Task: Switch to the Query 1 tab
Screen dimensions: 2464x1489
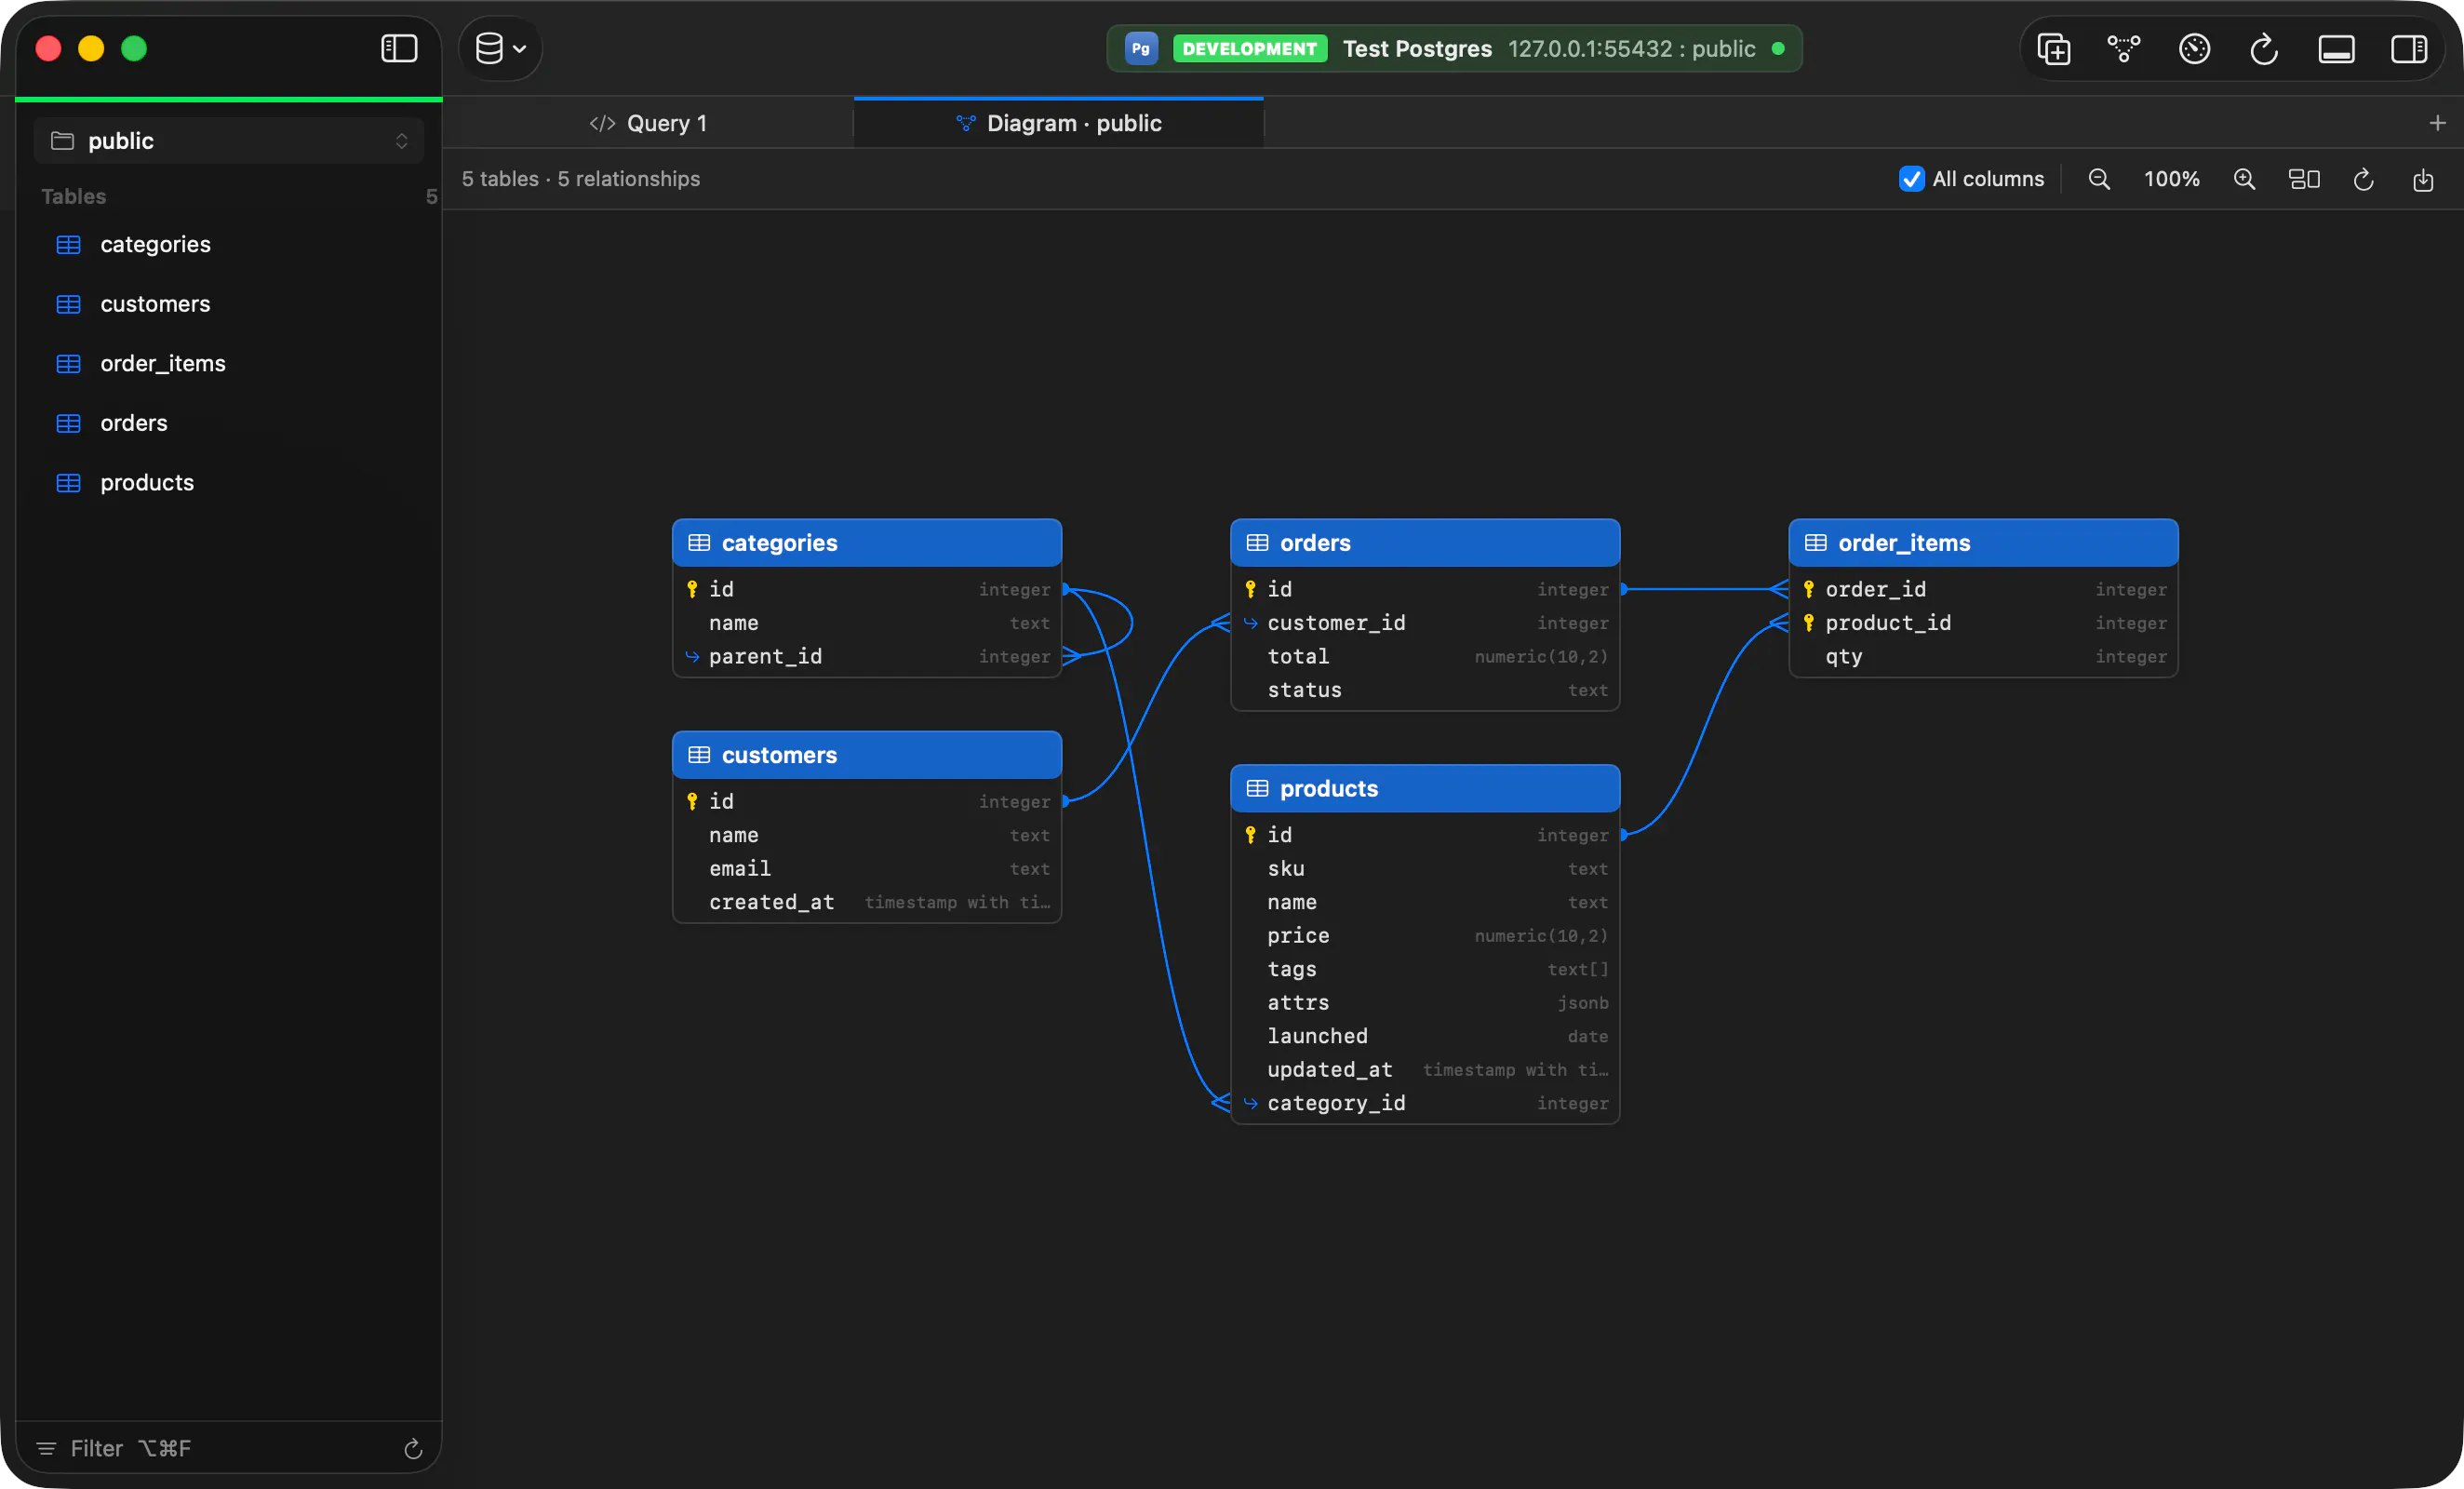Action: [648, 123]
